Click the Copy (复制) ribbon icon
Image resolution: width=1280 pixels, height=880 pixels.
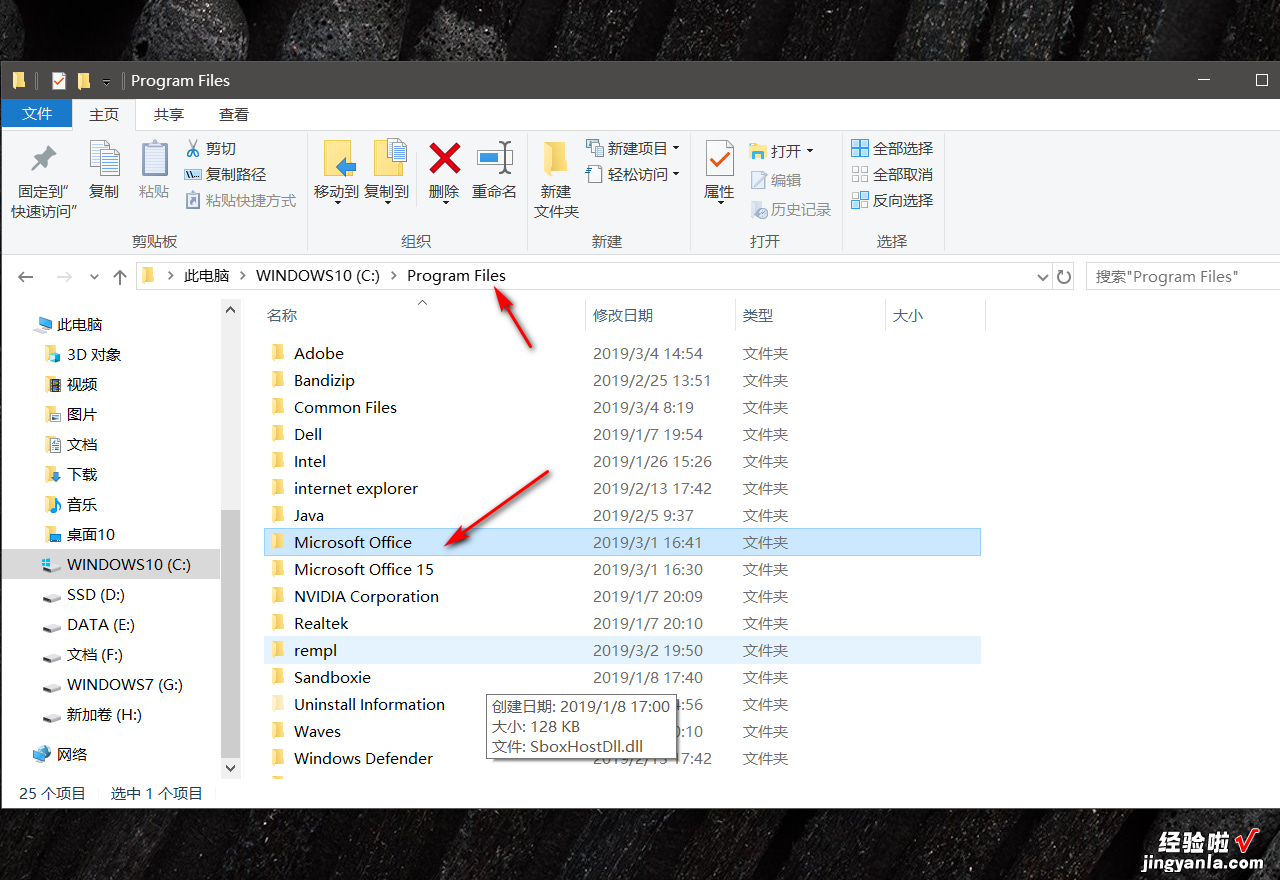coord(104,159)
